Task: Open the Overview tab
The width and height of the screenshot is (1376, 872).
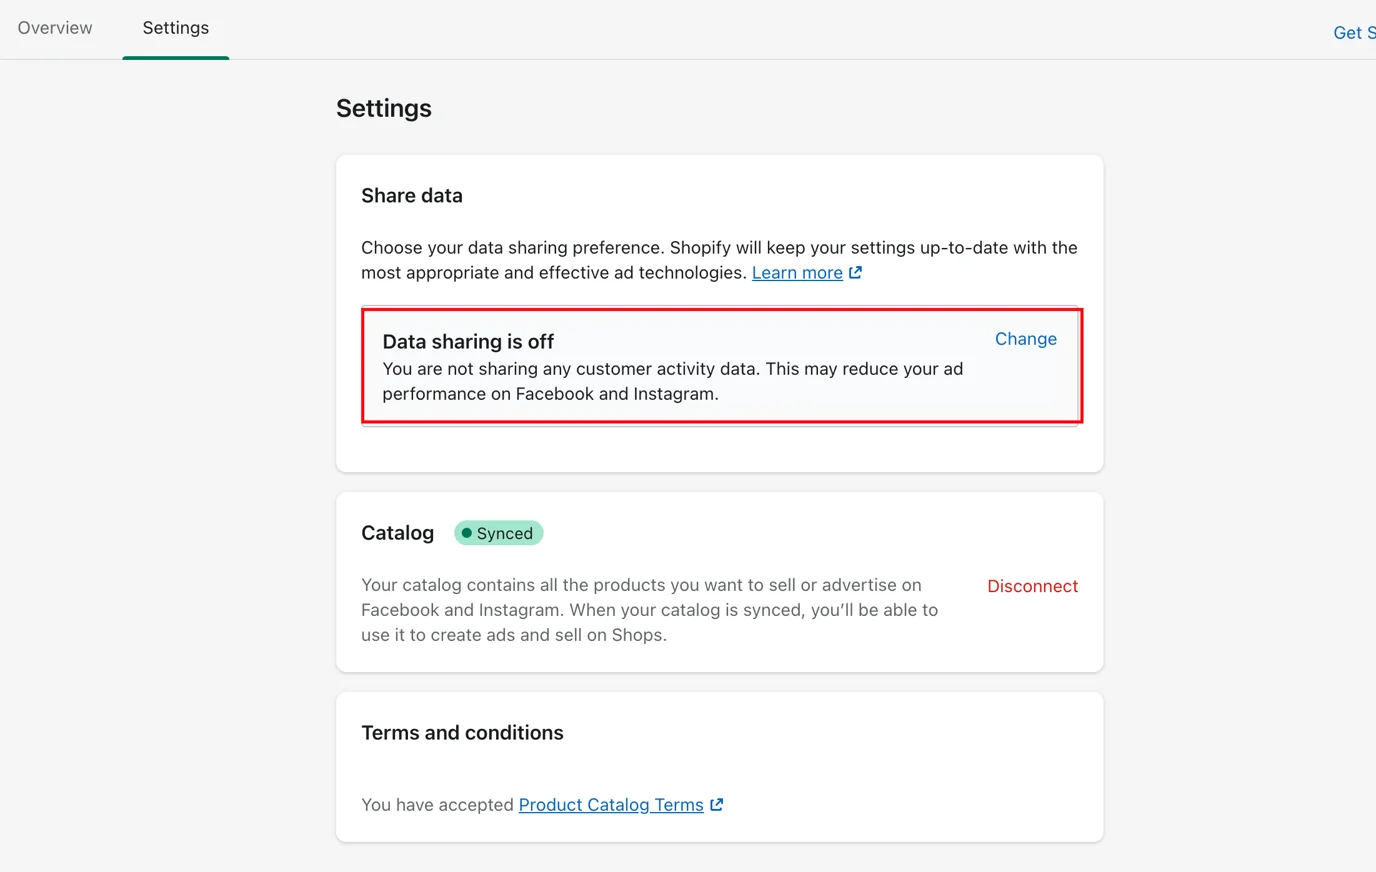Action: coord(55,28)
